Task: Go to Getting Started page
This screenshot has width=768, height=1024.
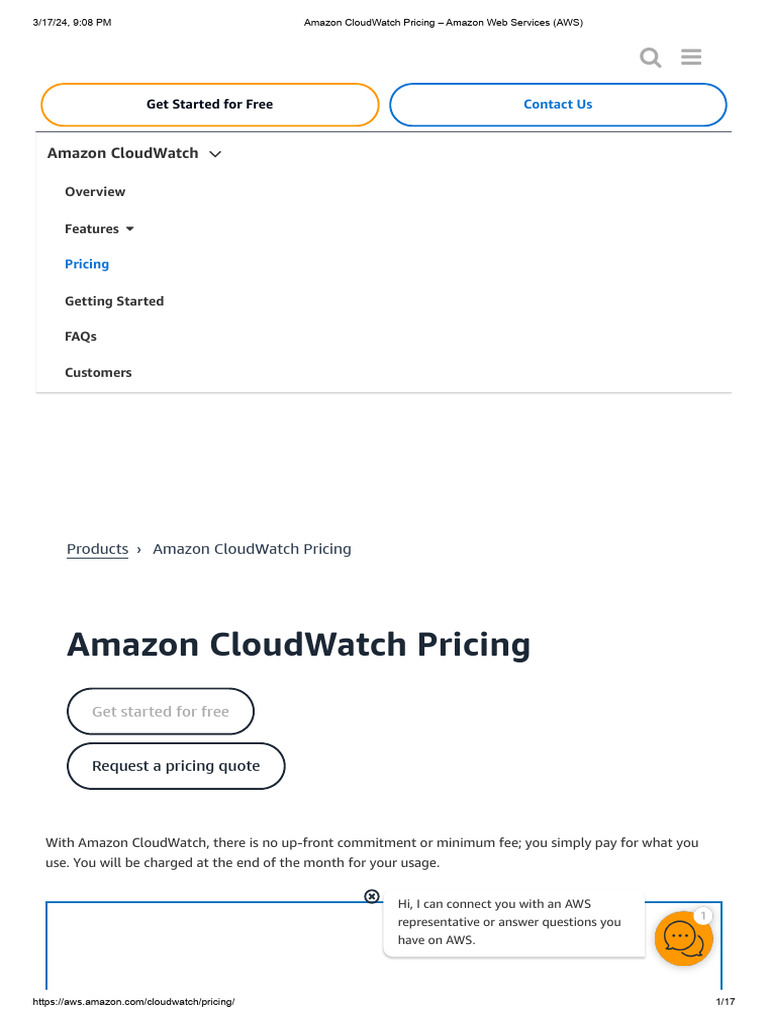Action: (114, 301)
